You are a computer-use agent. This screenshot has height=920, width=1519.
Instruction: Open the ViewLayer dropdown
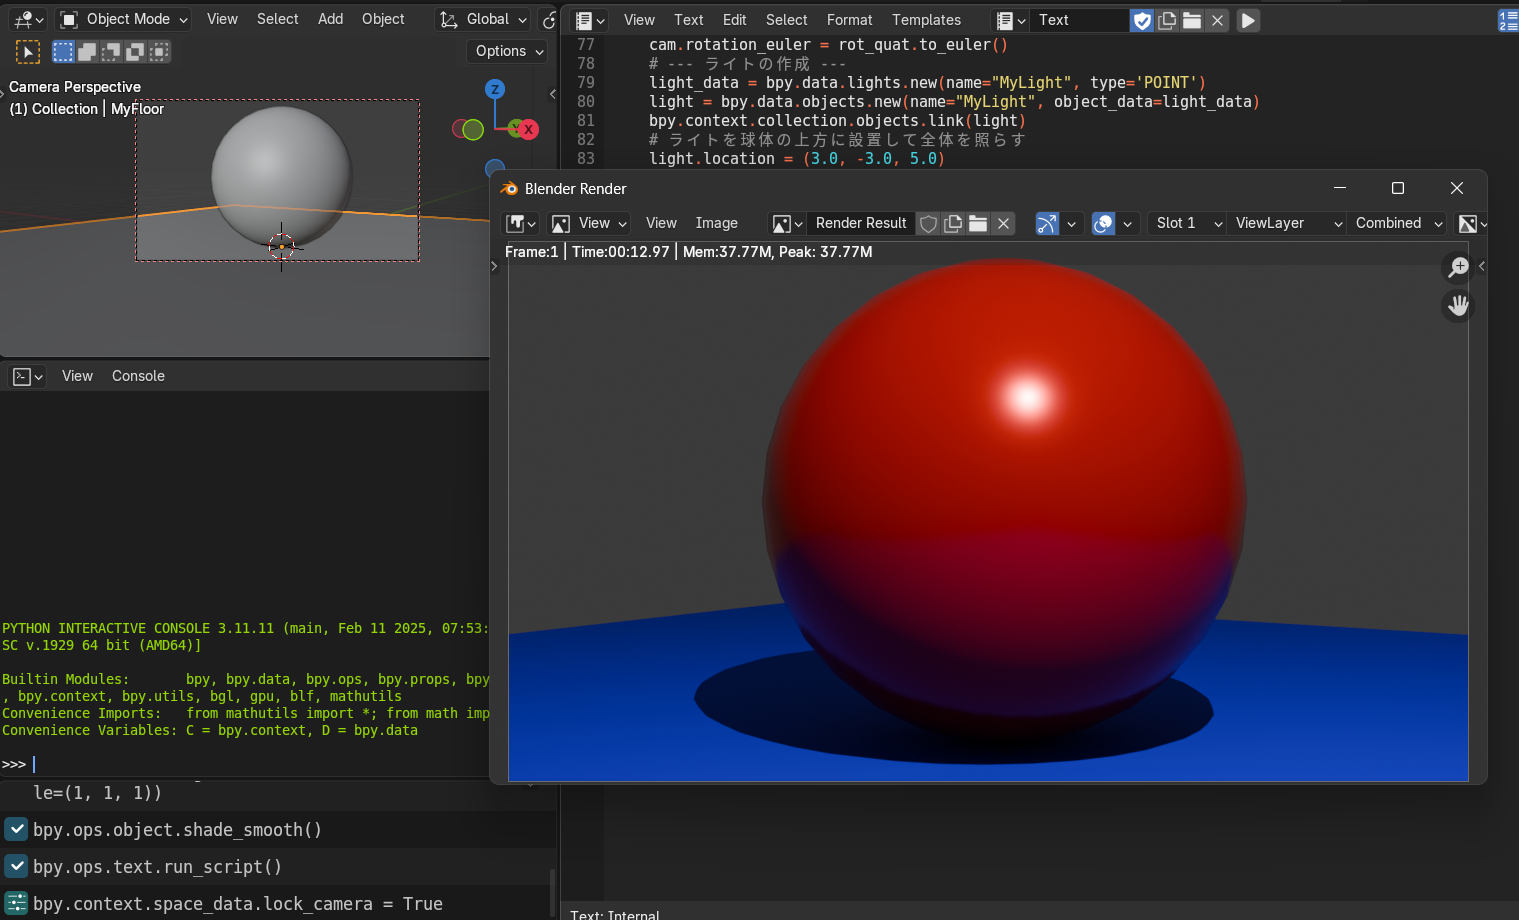pyautogui.click(x=1286, y=223)
